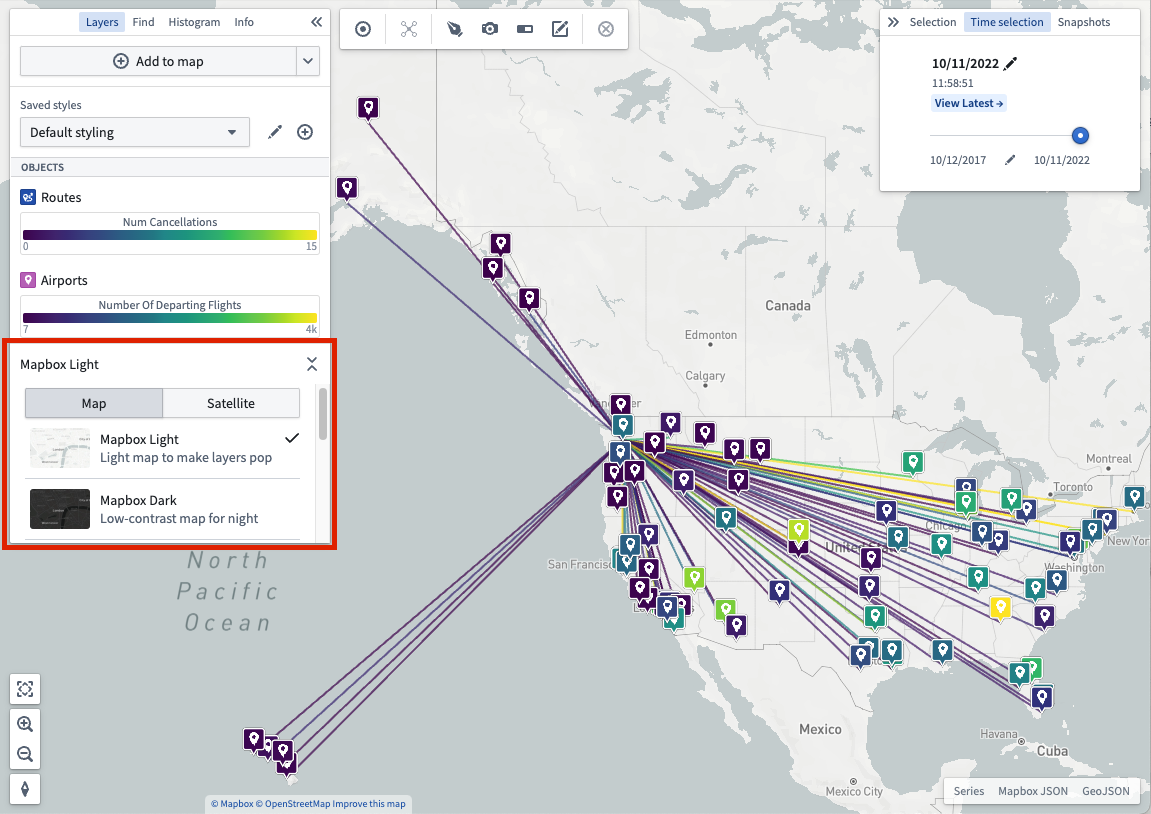
Task: Click the View Latest link
Action: click(968, 103)
